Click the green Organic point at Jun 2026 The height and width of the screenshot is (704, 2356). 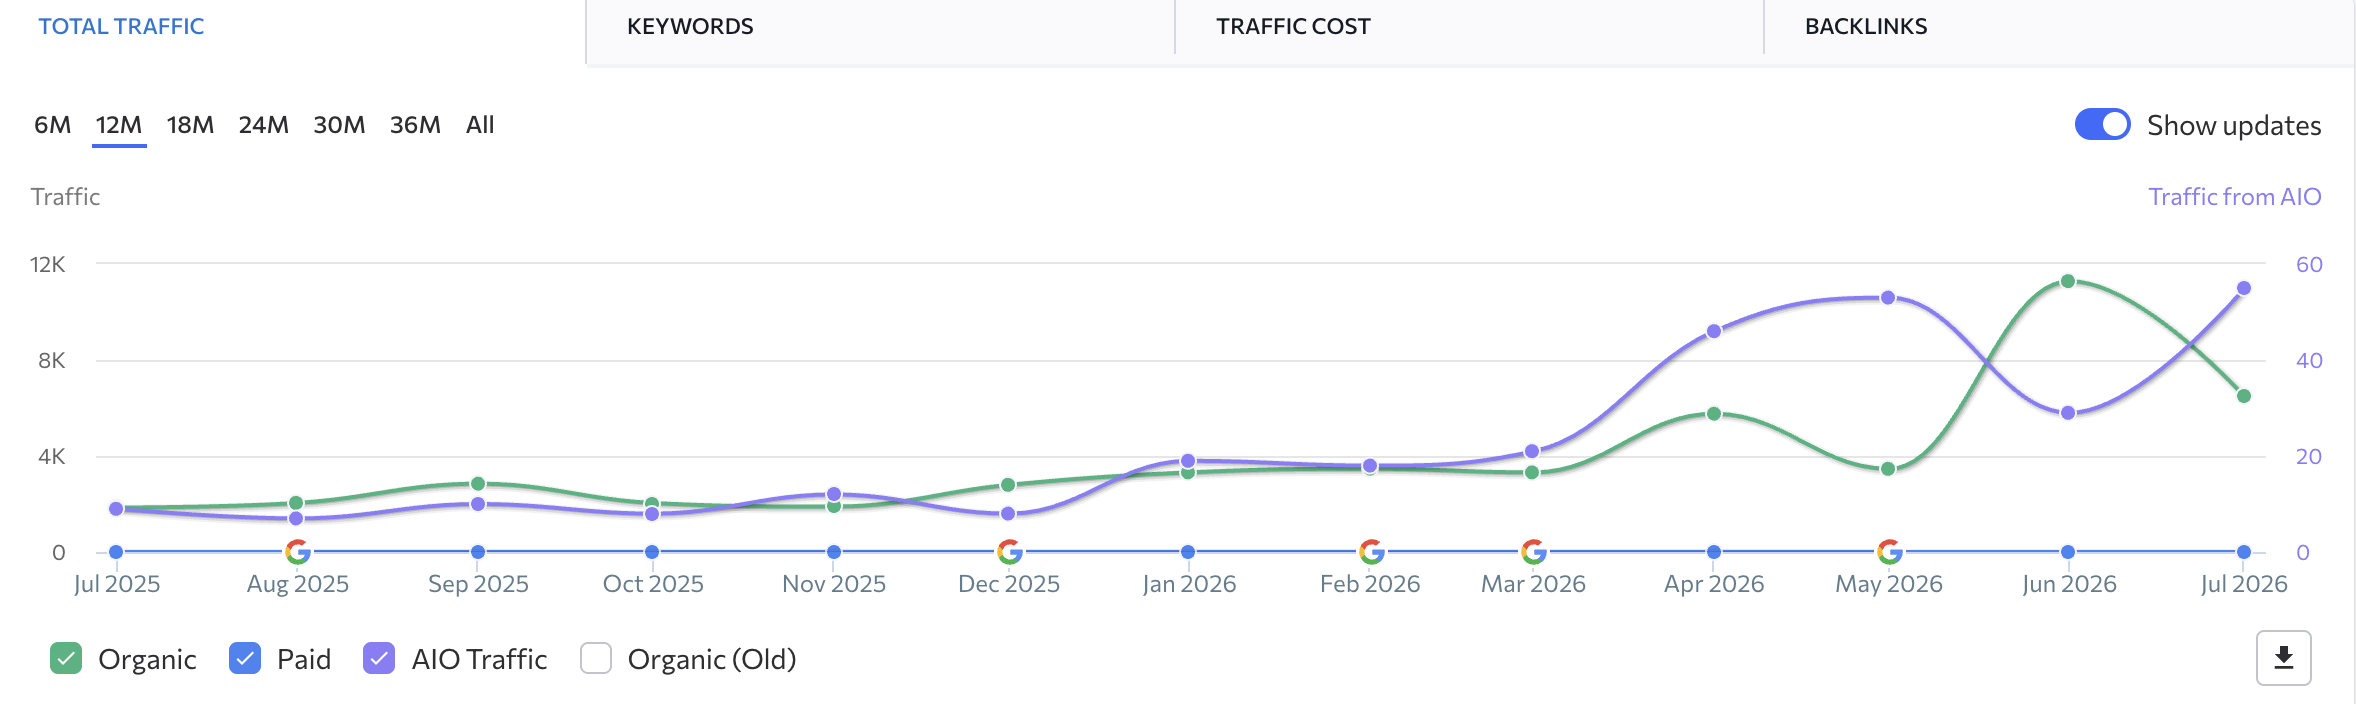point(2068,281)
